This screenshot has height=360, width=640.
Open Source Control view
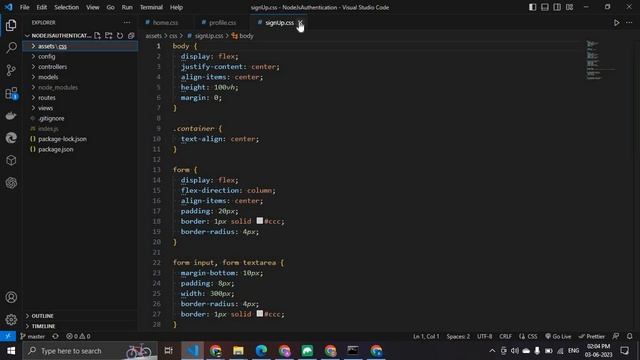pyautogui.click(x=11, y=70)
